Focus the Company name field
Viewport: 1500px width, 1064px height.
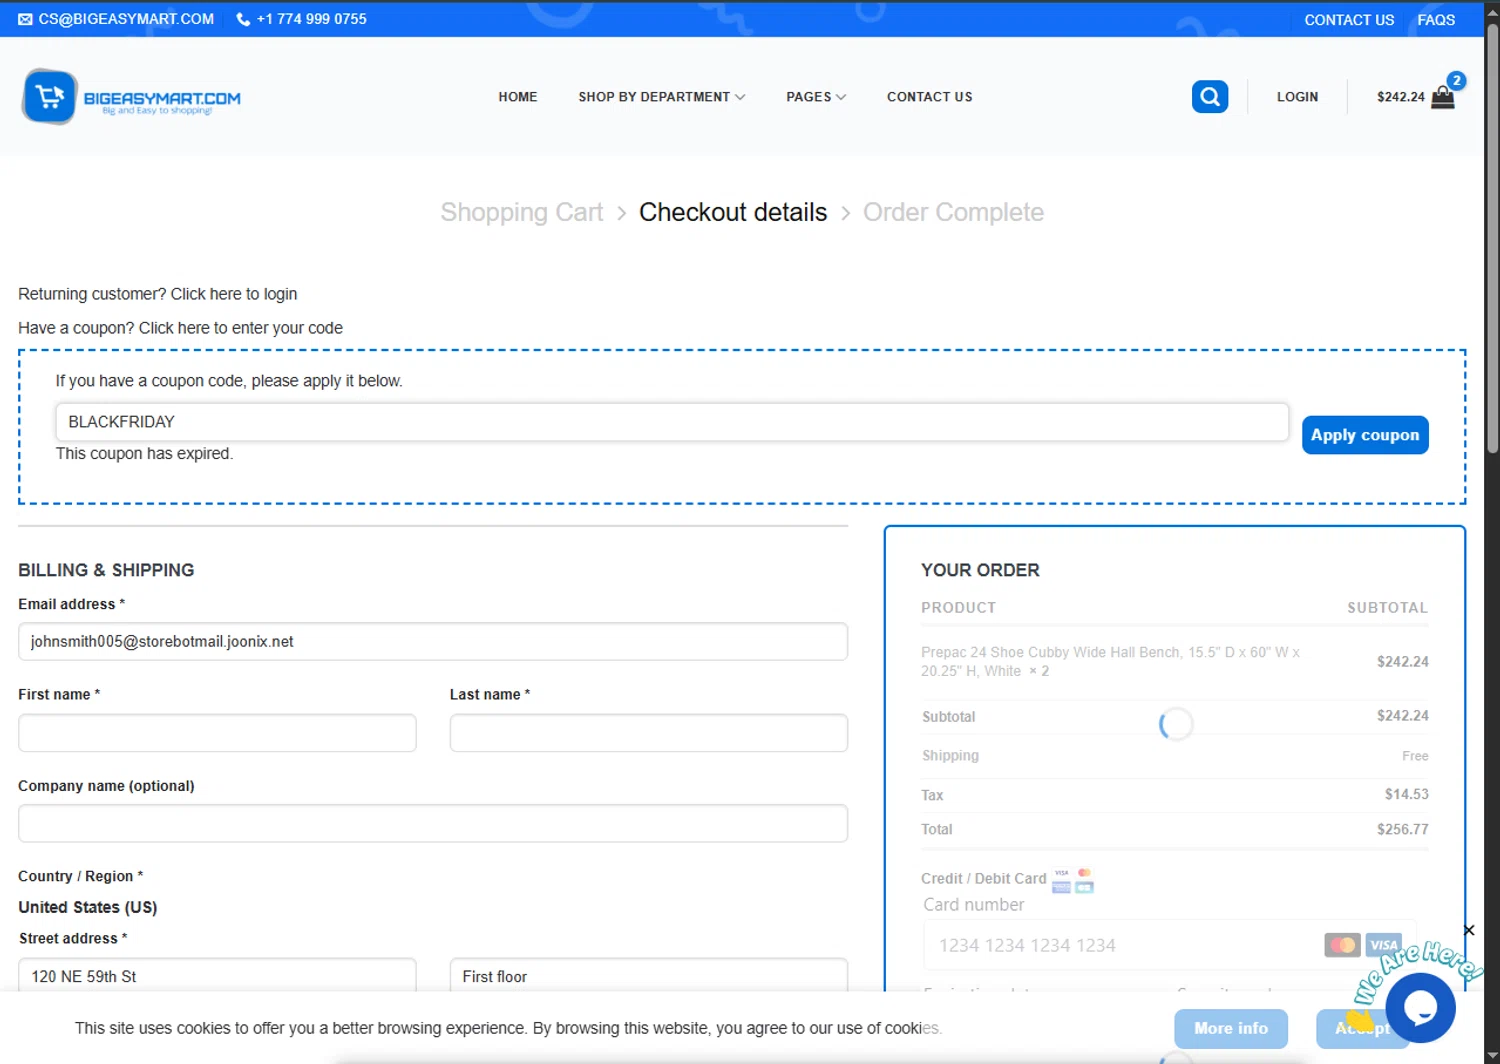(x=433, y=824)
